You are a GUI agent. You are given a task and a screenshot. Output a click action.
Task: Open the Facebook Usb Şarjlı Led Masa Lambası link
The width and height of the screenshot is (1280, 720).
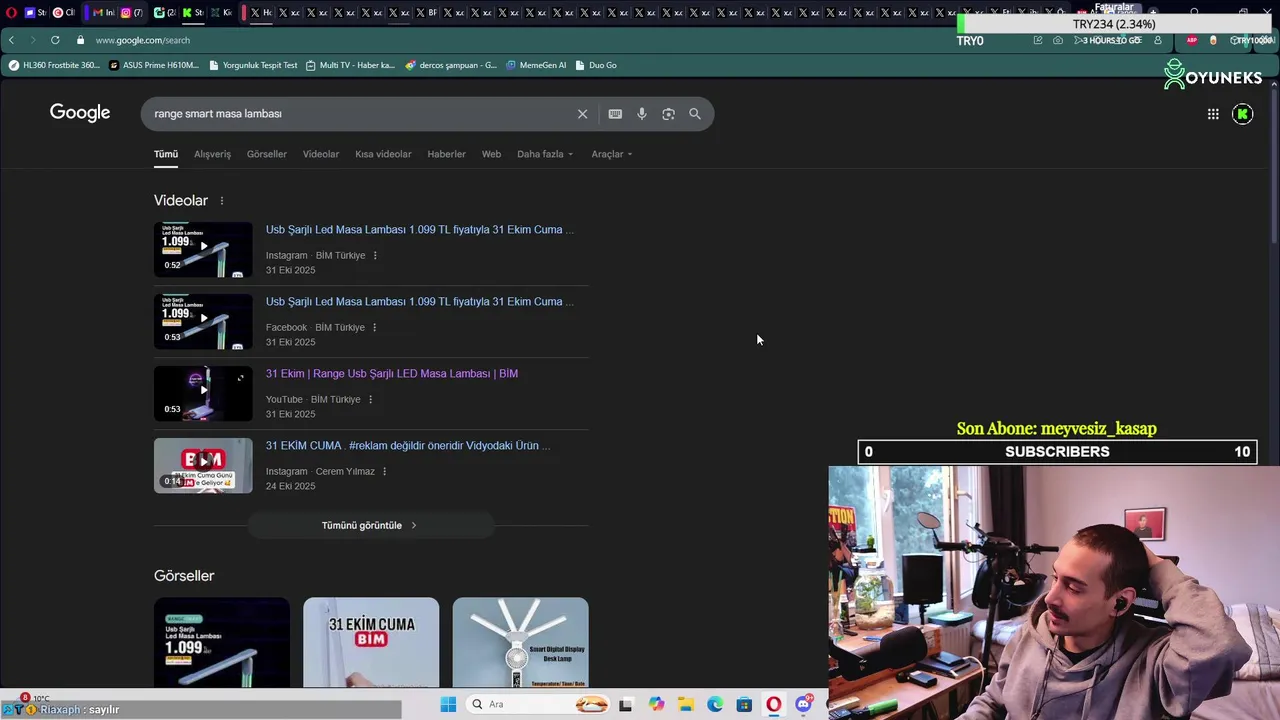tap(420, 302)
